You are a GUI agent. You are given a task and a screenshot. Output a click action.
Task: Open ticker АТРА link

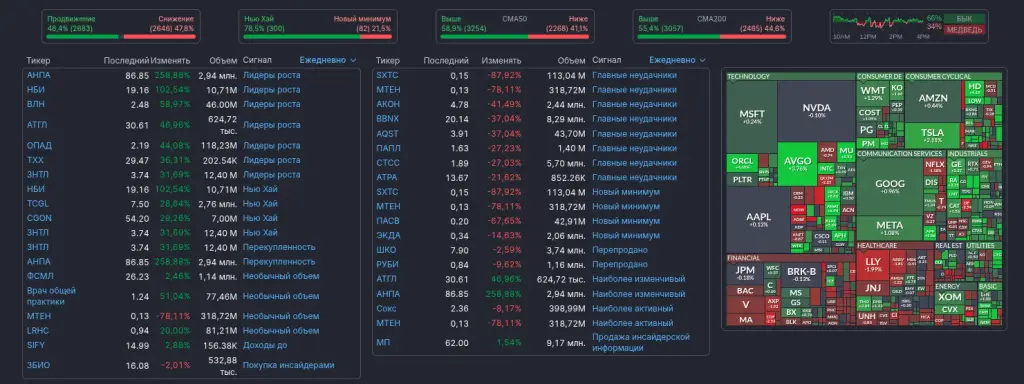pos(387,178)
